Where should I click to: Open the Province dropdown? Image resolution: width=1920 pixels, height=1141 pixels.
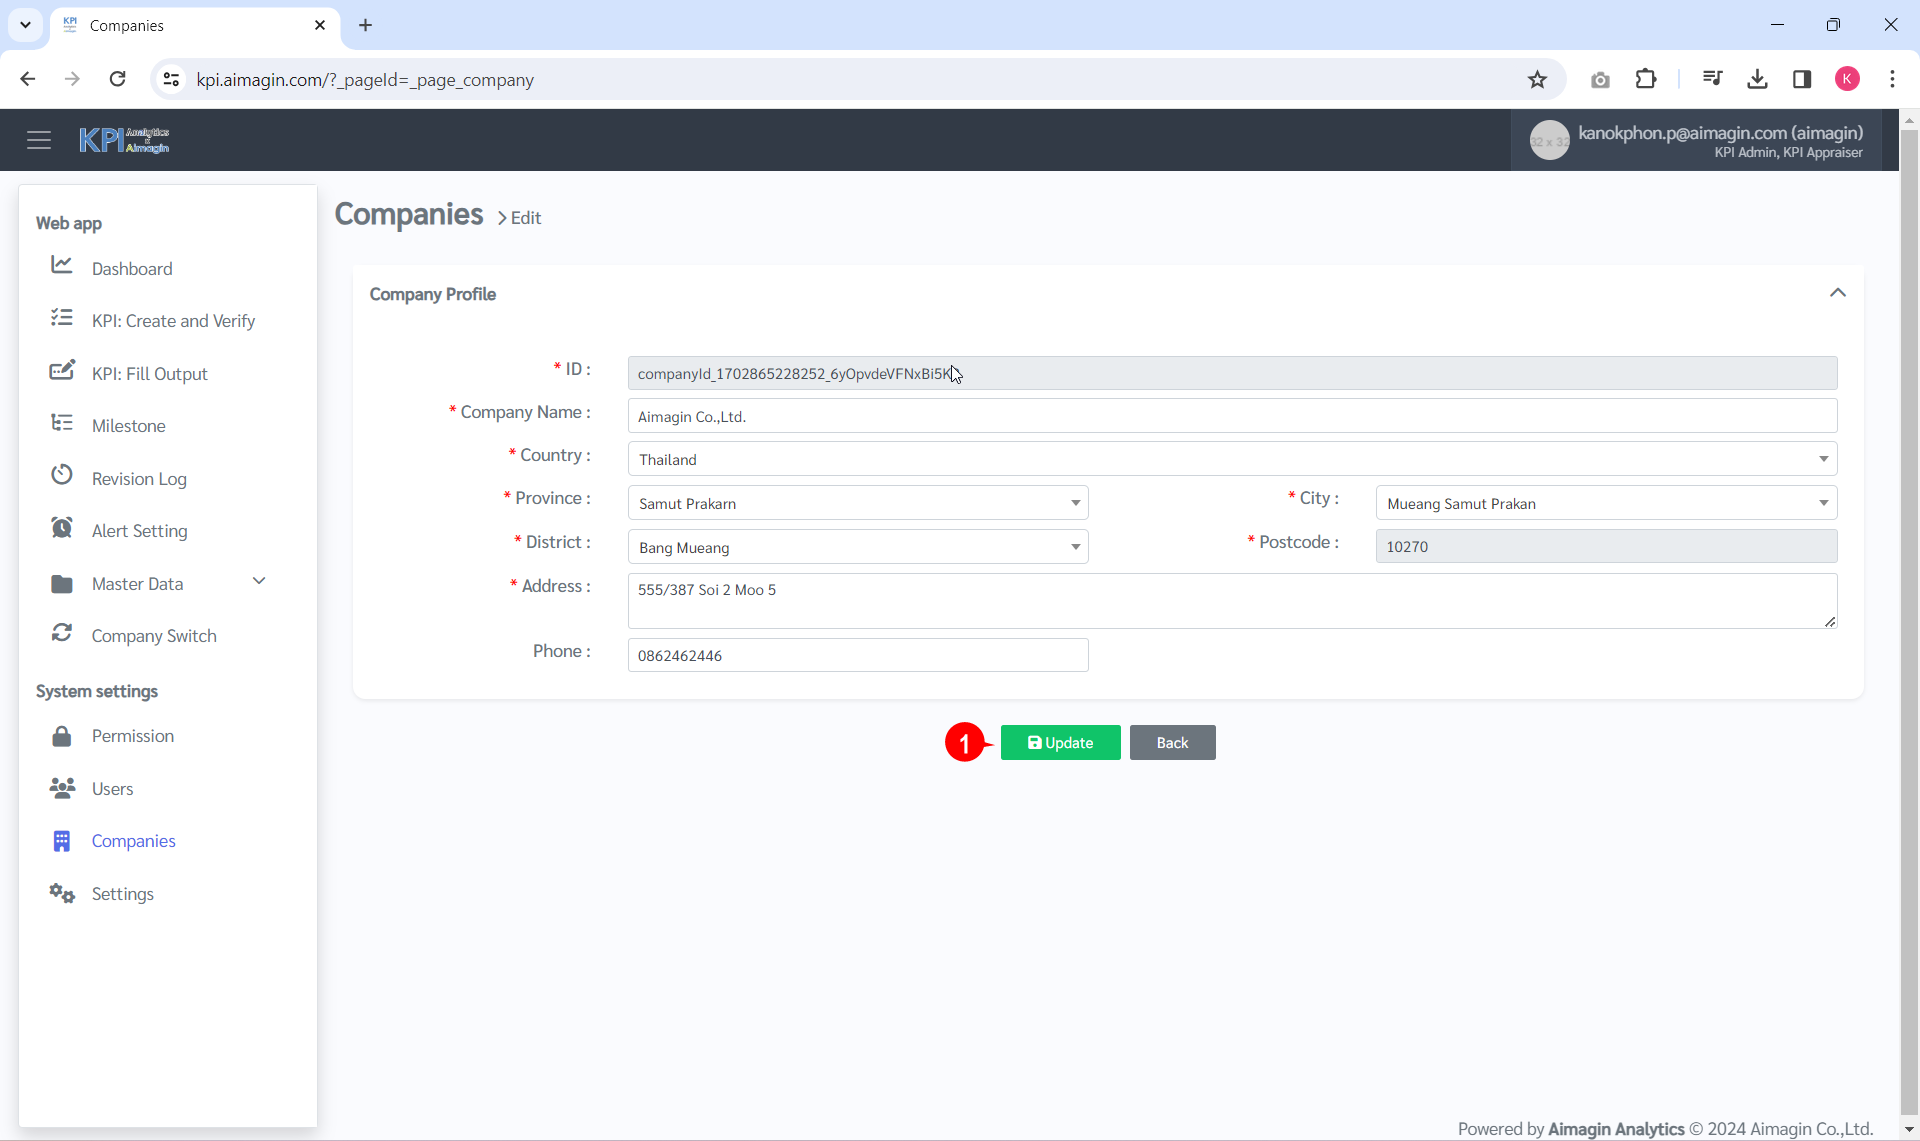(857, 503)
